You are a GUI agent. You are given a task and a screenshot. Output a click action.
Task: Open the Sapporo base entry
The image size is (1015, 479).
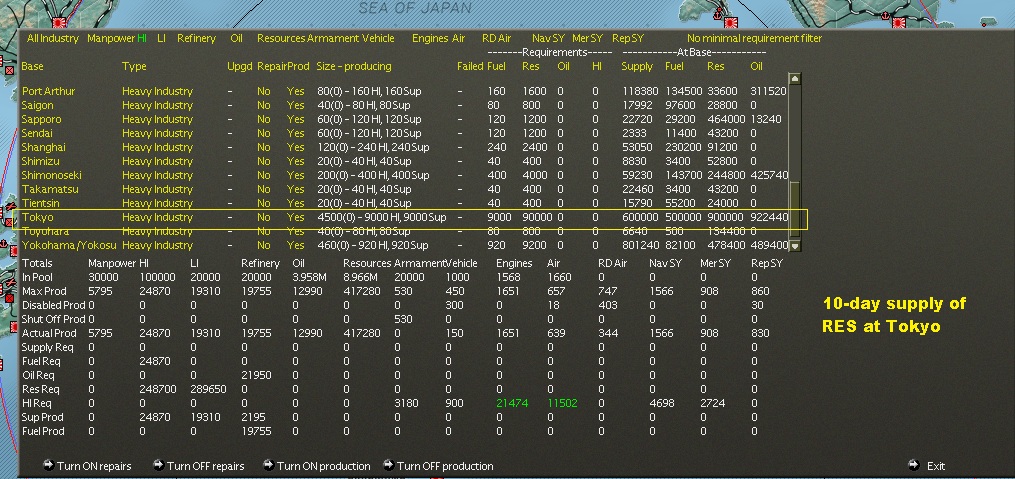pyautogui.click(x=41, y=119)
